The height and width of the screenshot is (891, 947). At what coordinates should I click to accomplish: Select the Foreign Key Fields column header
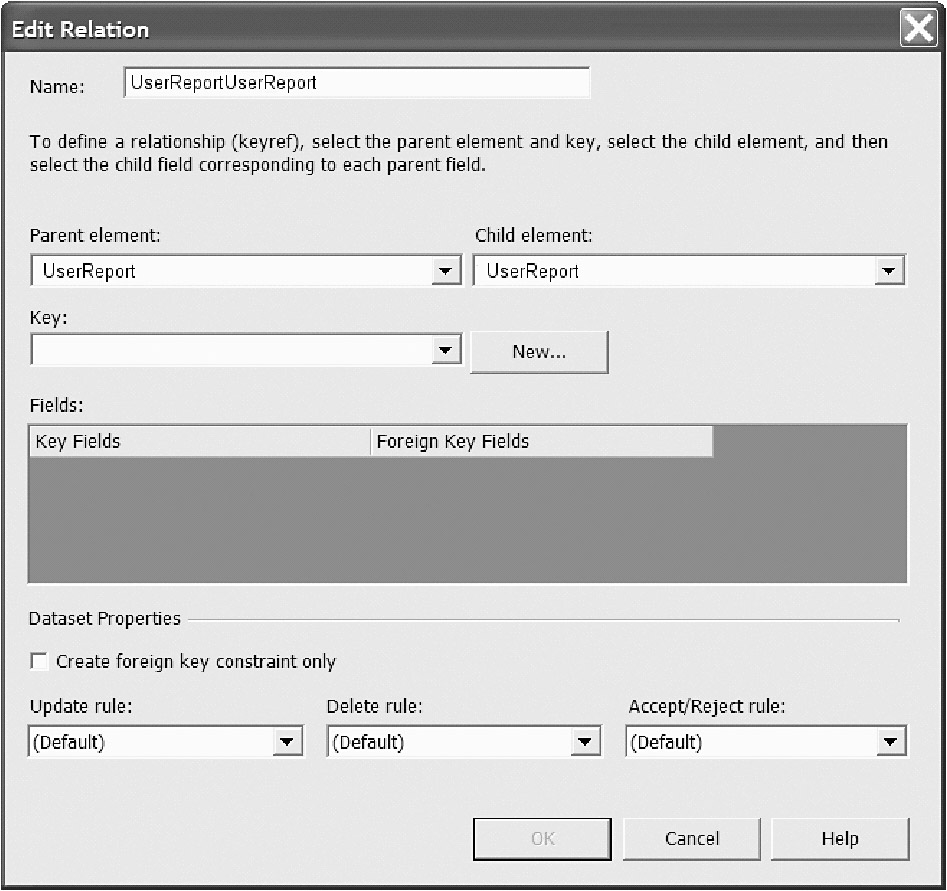[x=540, y=441]
